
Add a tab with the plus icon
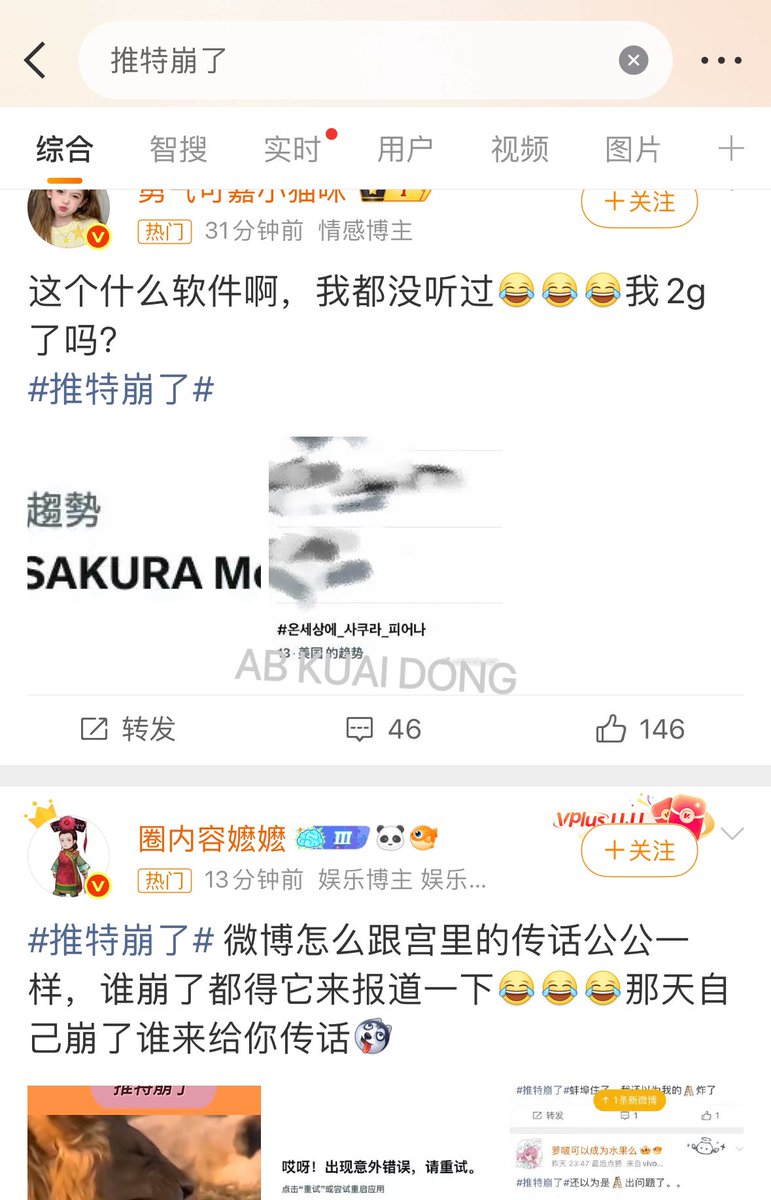click(x=731, y=150)
